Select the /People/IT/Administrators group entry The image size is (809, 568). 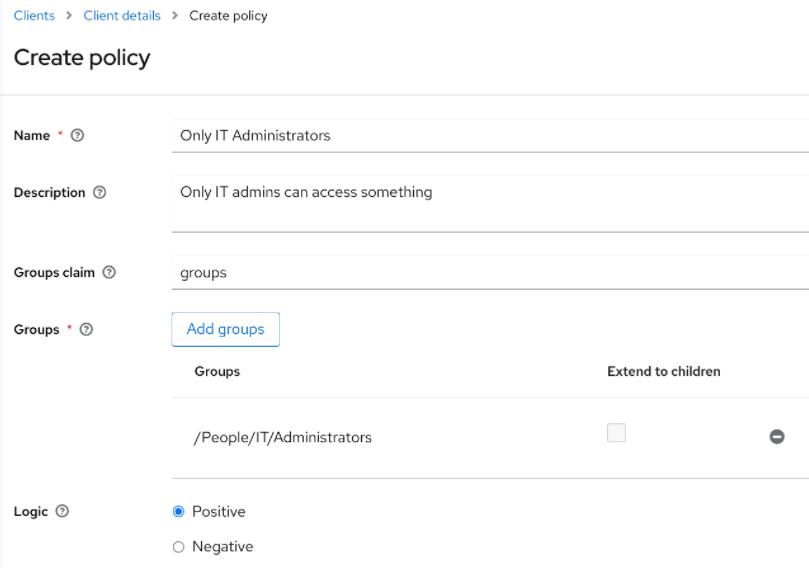point(282,437)
